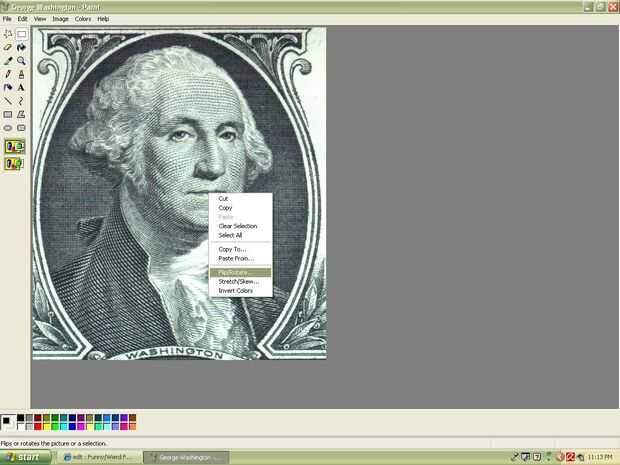
Task: Choose Select All from context menu
Action: (x=240, y=235)
